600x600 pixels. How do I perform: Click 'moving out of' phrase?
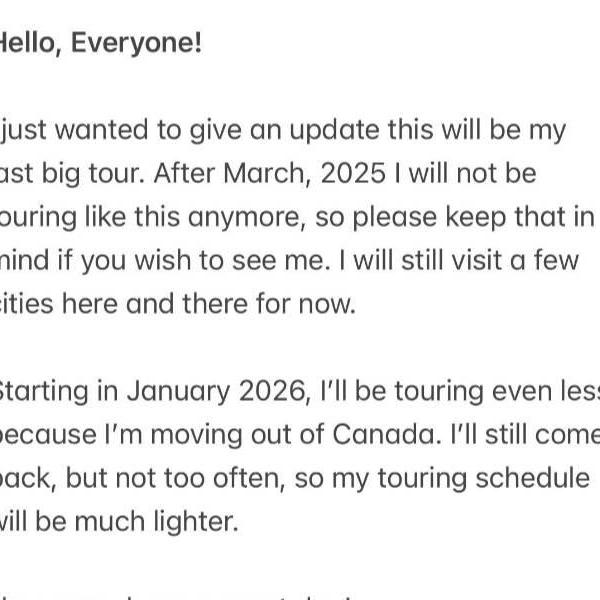click(x=237, y=436)
